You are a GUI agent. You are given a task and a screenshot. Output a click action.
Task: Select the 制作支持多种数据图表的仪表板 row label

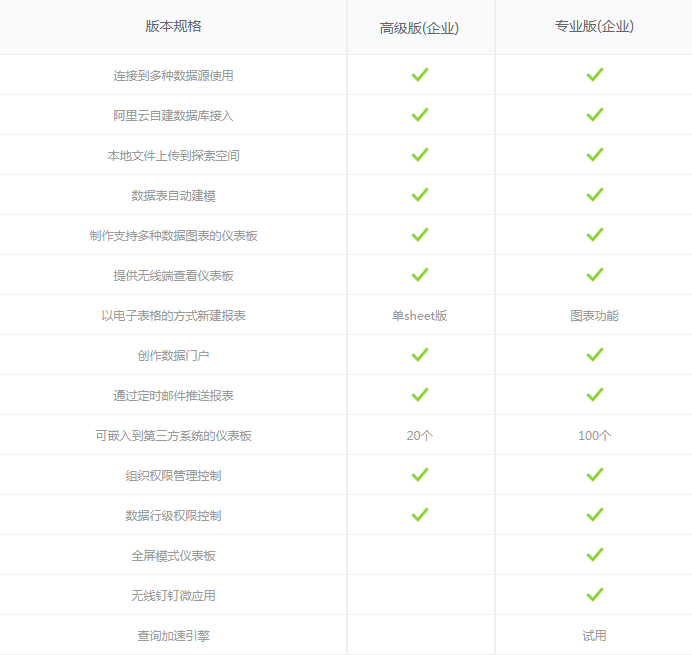point(173,236)
